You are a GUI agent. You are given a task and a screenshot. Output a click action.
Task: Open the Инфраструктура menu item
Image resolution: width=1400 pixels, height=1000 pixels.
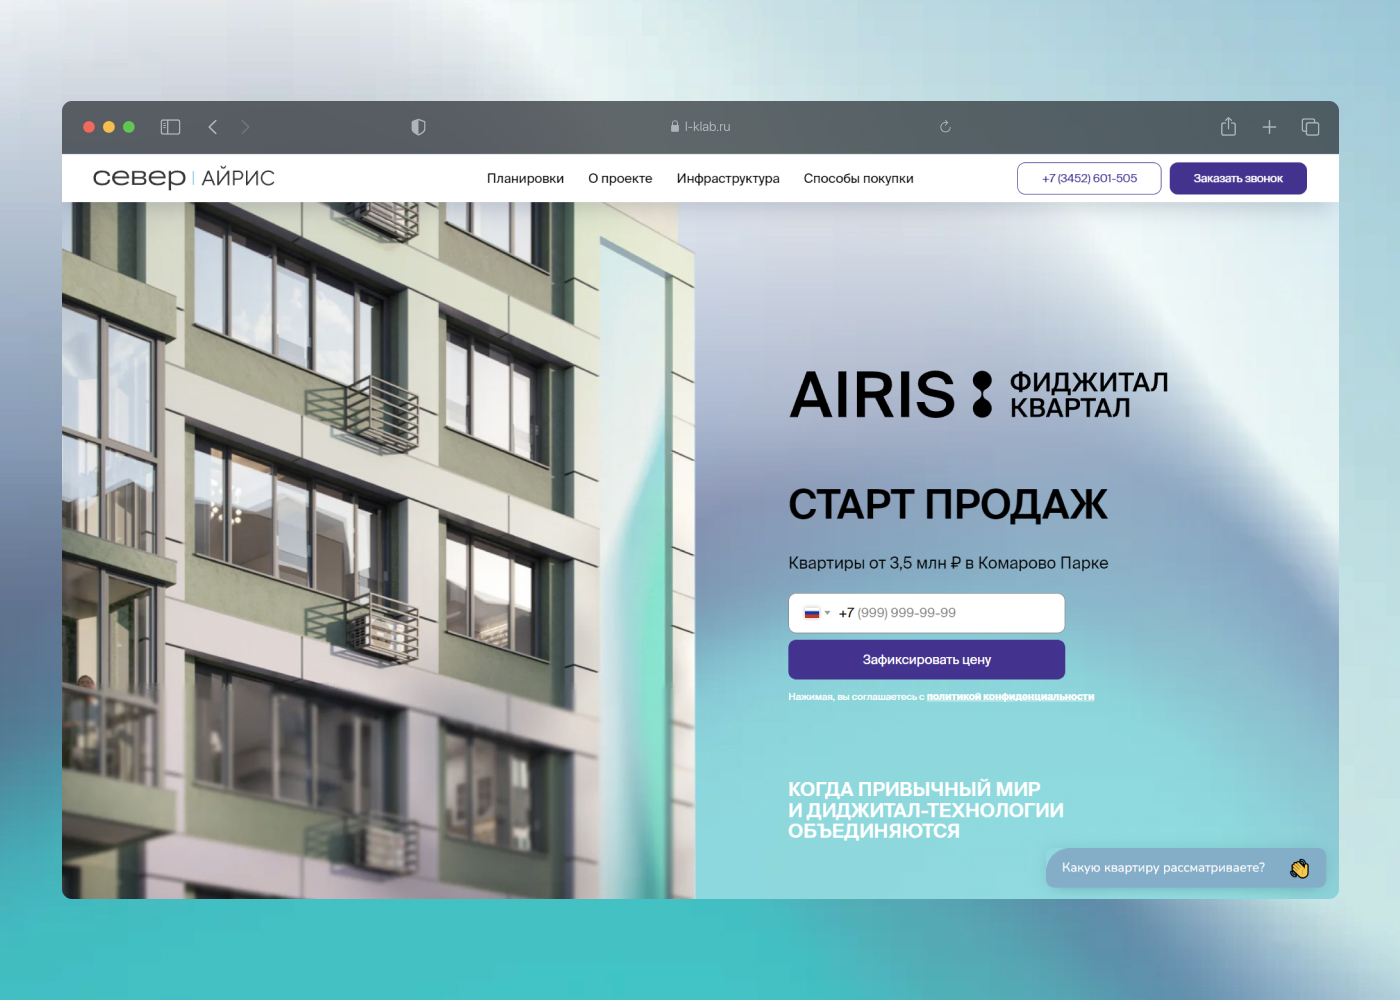pyautogui.click(x=728, y=179)
